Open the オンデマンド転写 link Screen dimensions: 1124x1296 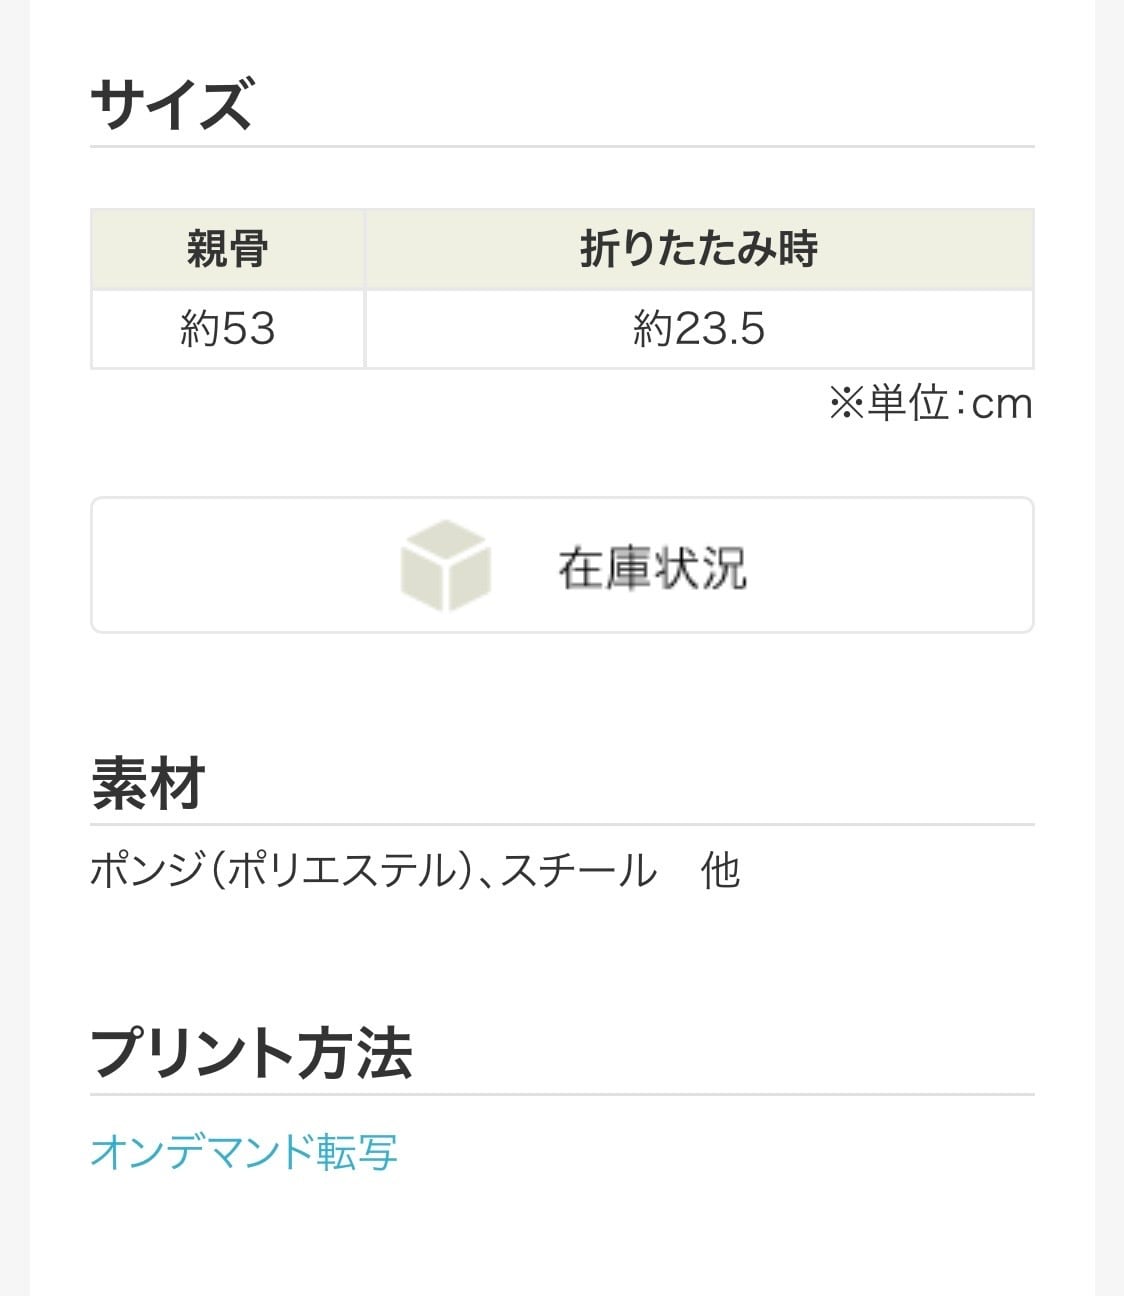244,1152
